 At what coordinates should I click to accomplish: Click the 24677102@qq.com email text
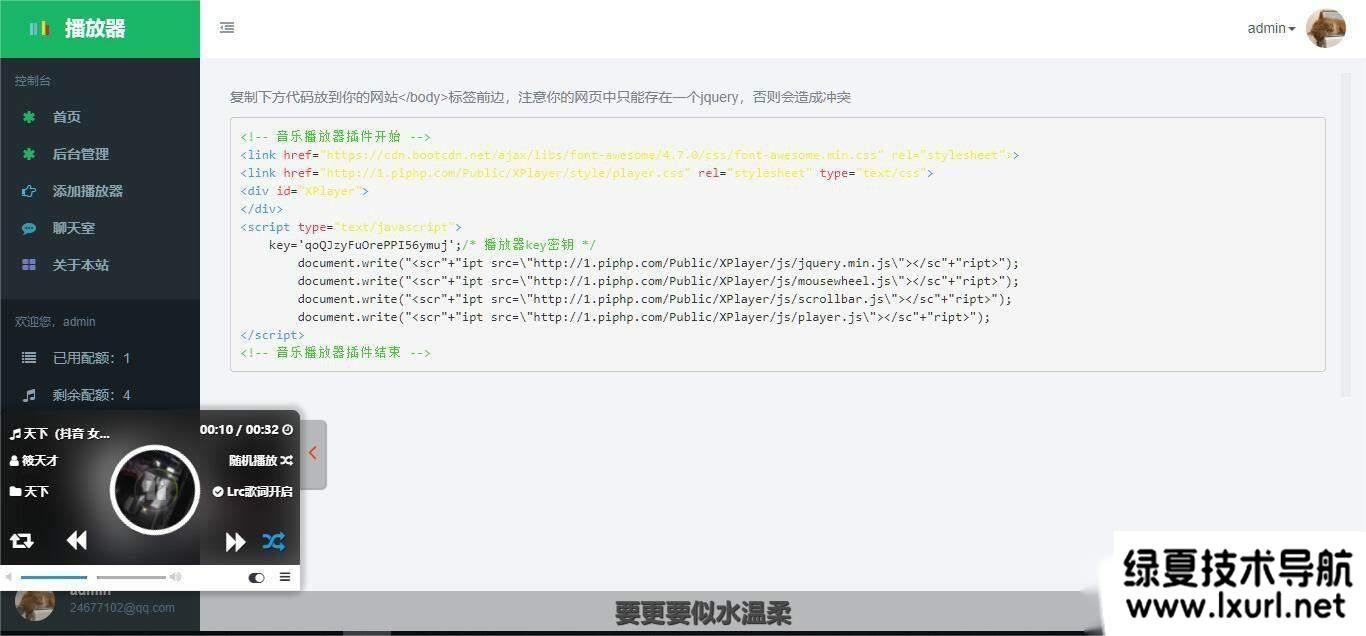122,608
